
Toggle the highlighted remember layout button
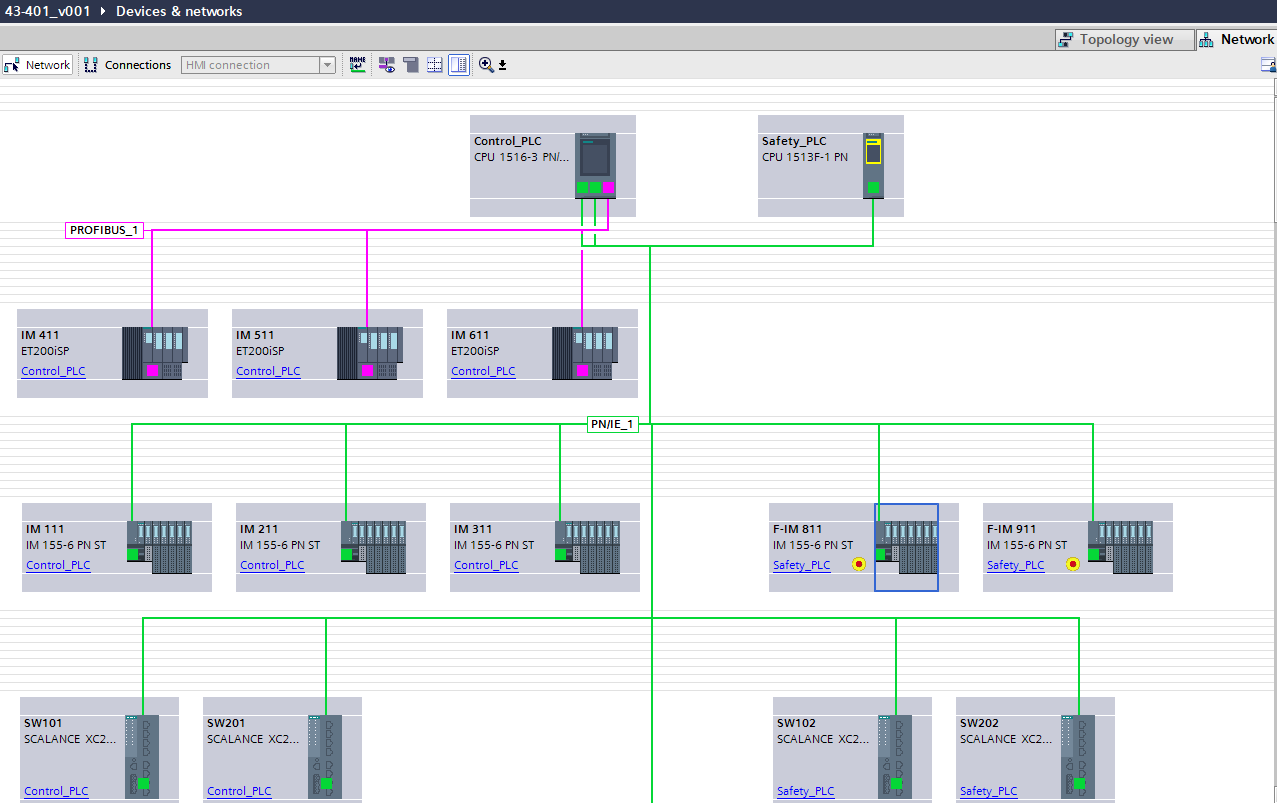pyautogui.click(x=458, y=65)
